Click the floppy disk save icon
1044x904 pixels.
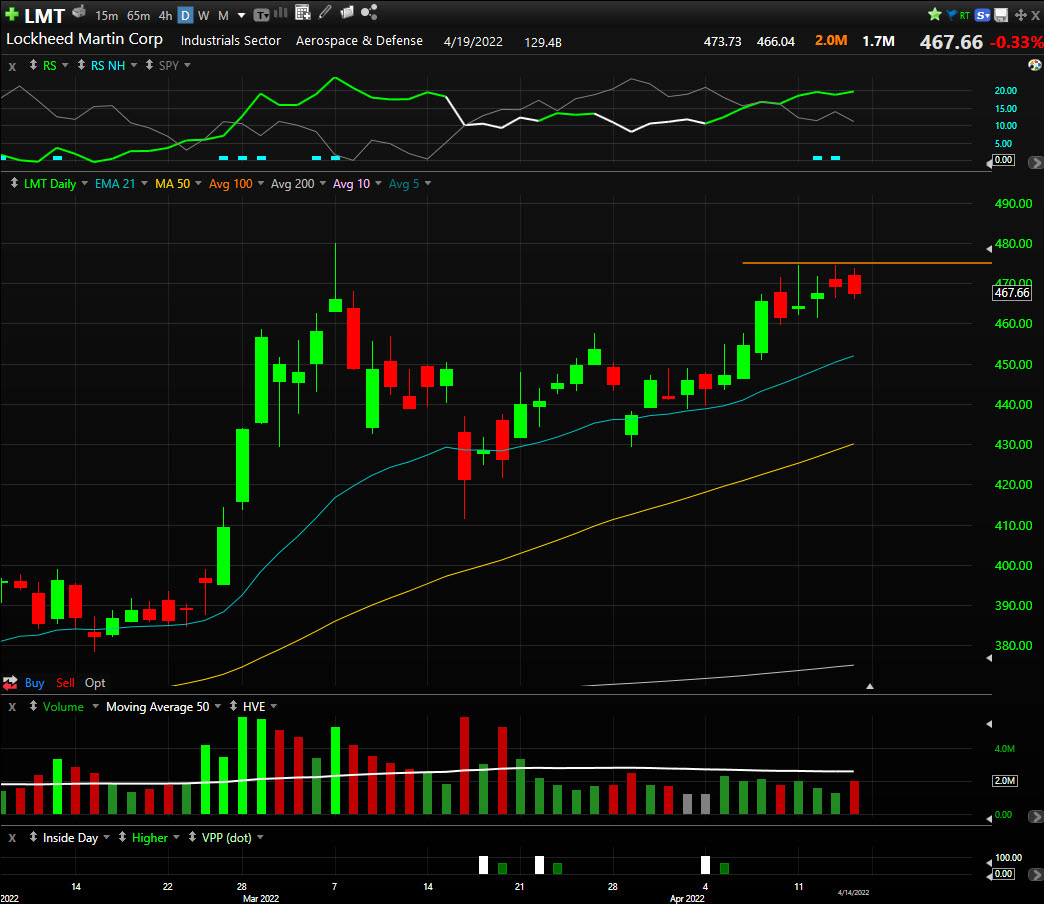tap(1001, 15)
